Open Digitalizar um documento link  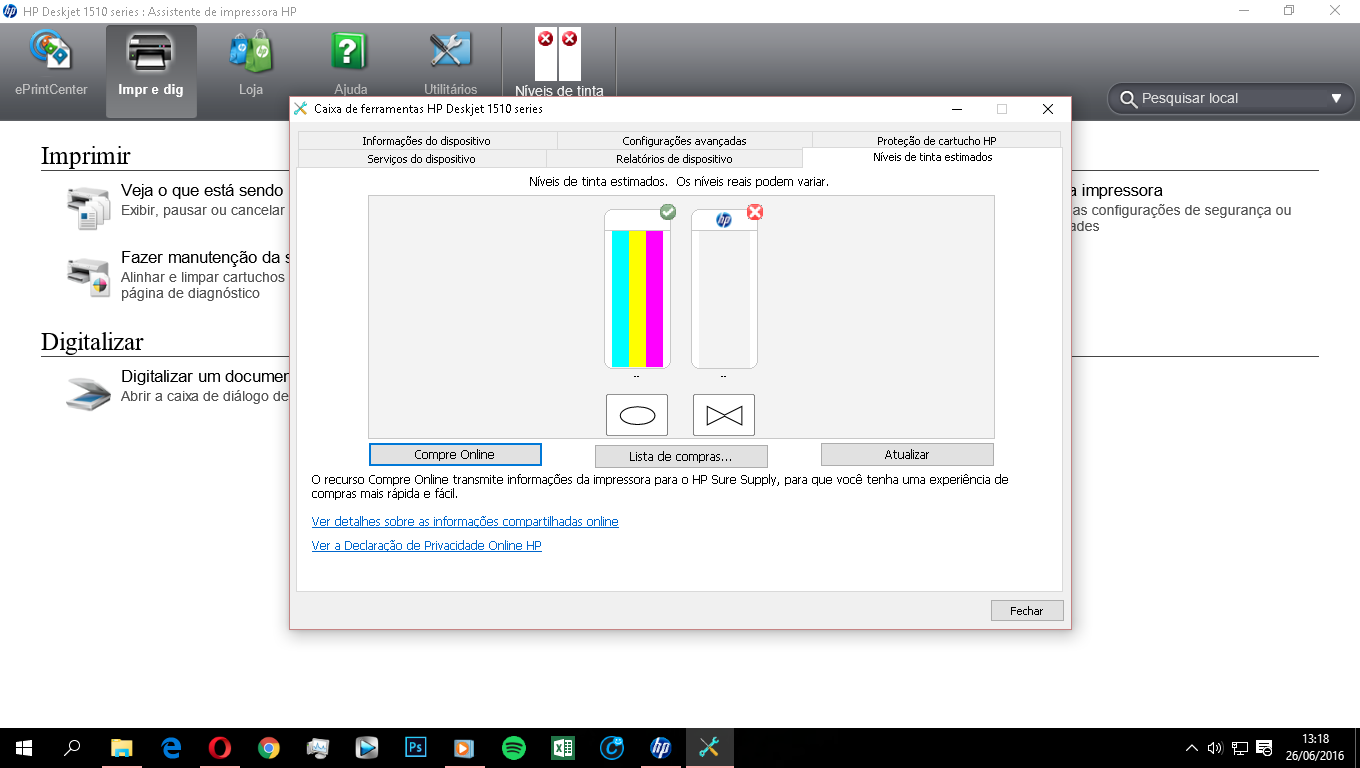click(205, 377)
